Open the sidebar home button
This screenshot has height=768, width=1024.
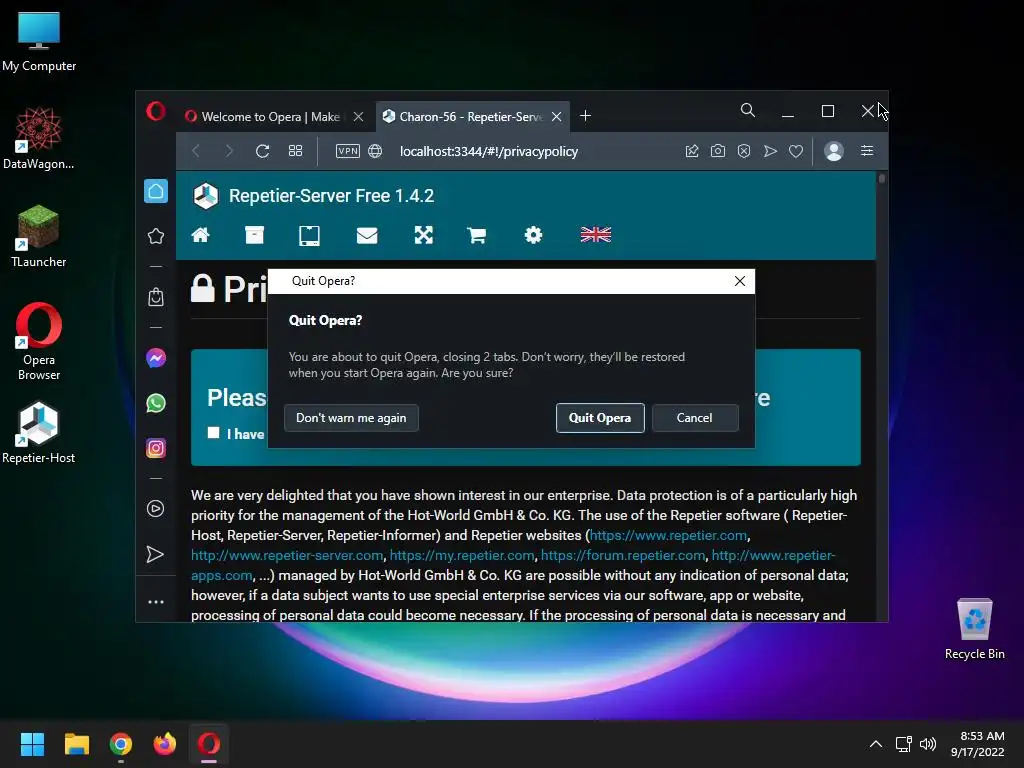pyautogui.click(x=155, y=191)
